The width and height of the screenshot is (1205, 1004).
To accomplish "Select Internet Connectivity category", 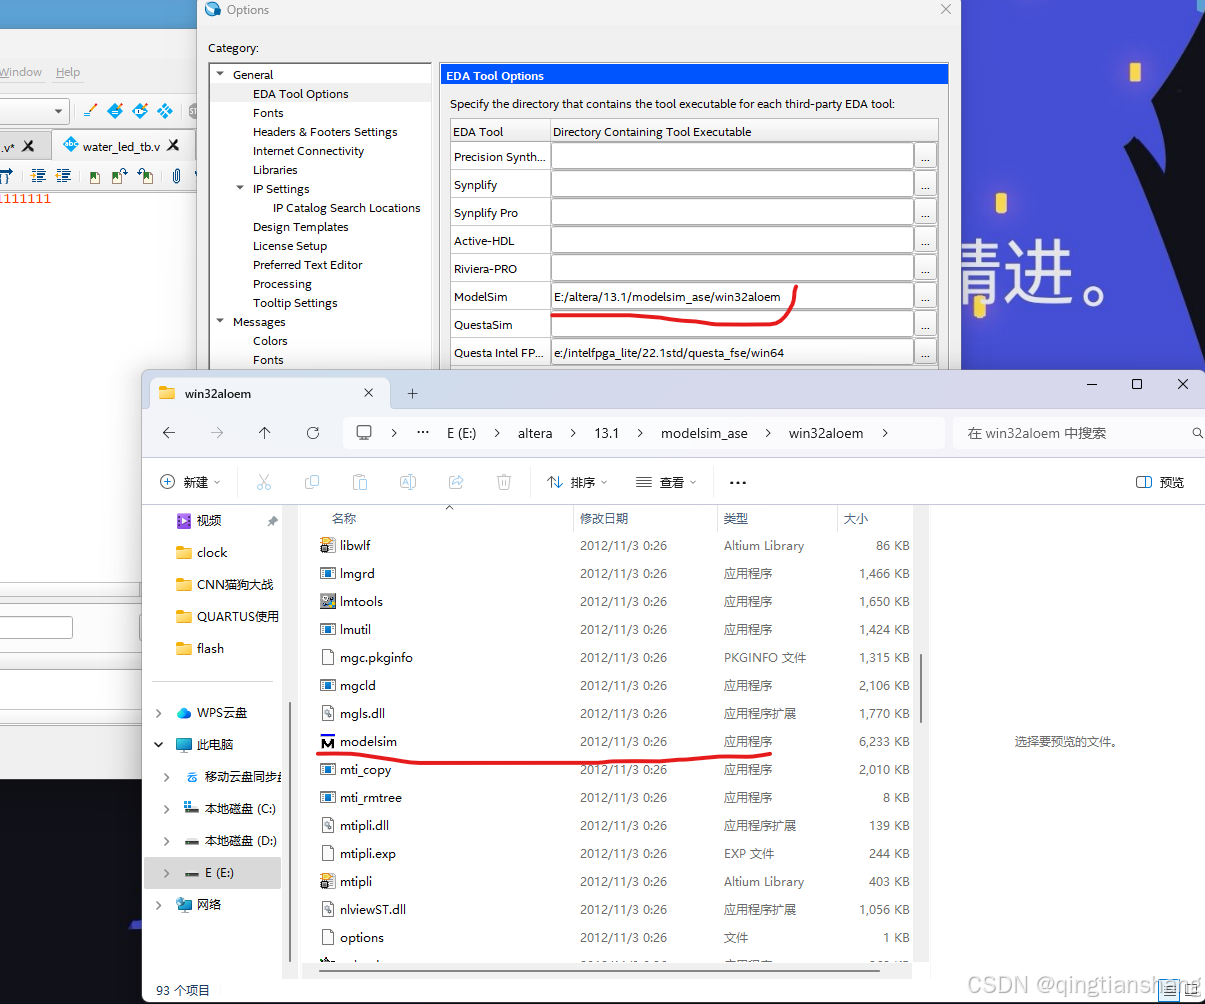I will [x=308, y=151].
